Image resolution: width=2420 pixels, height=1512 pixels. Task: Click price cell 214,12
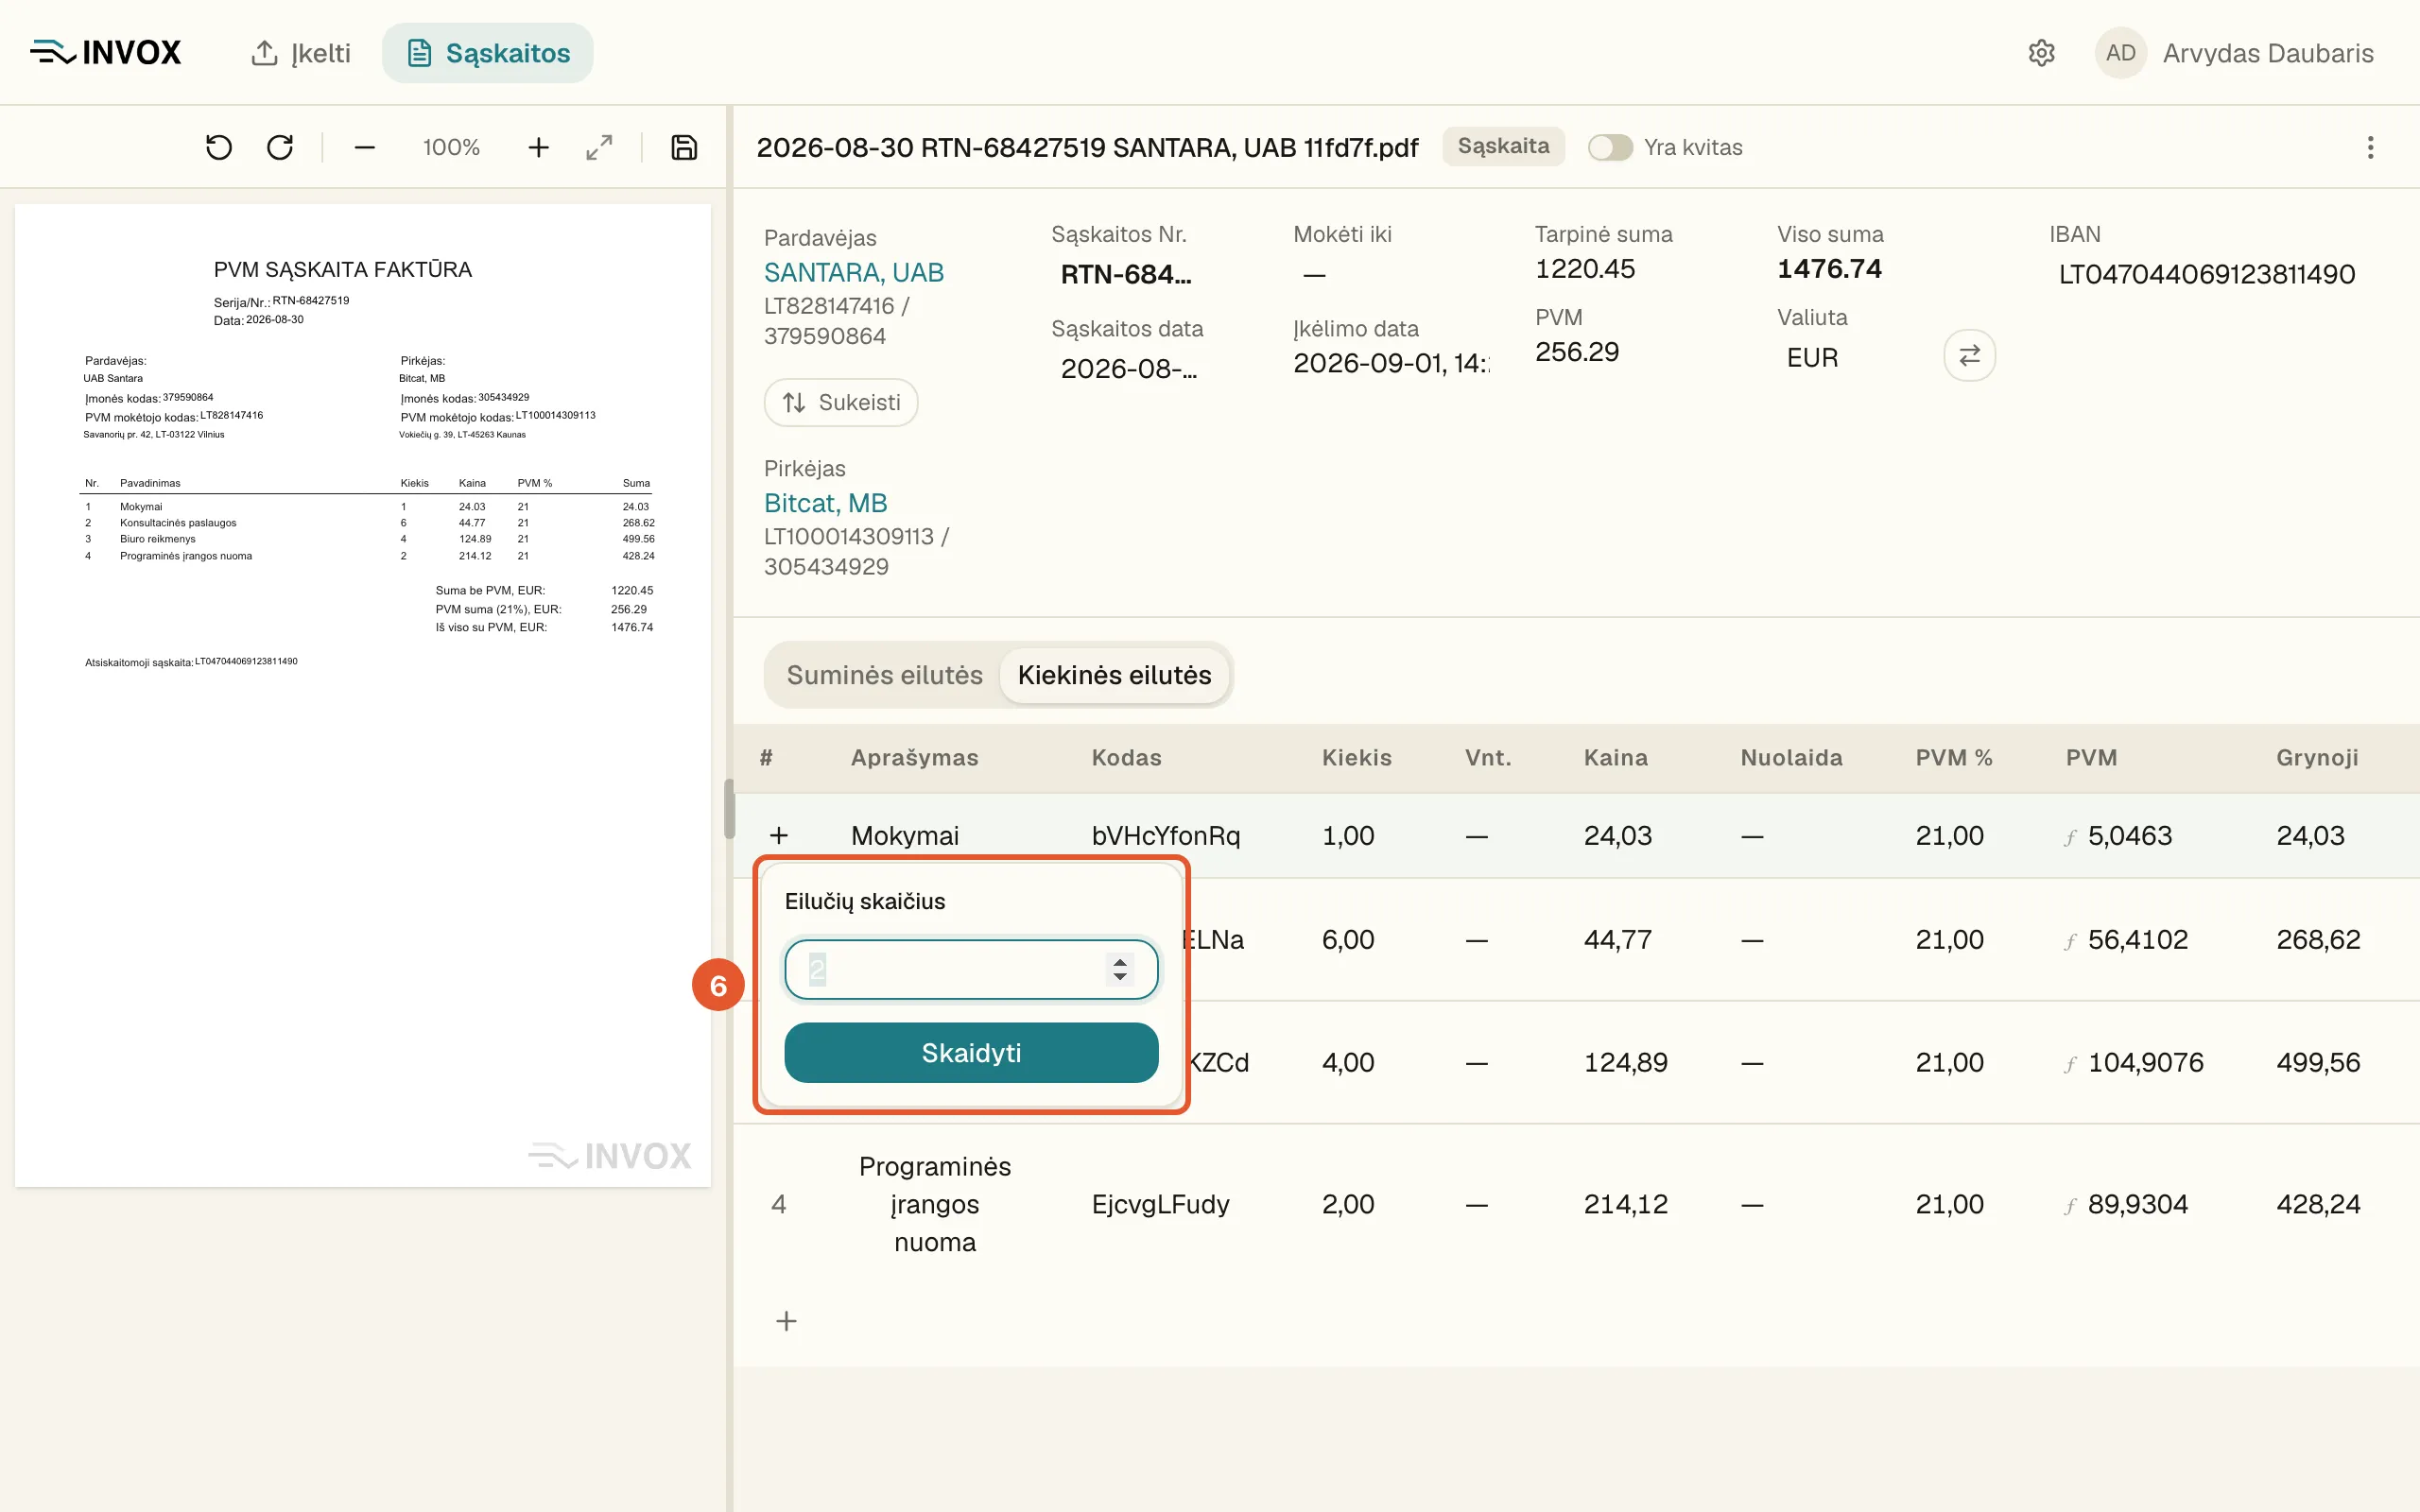[1626, 1204]
